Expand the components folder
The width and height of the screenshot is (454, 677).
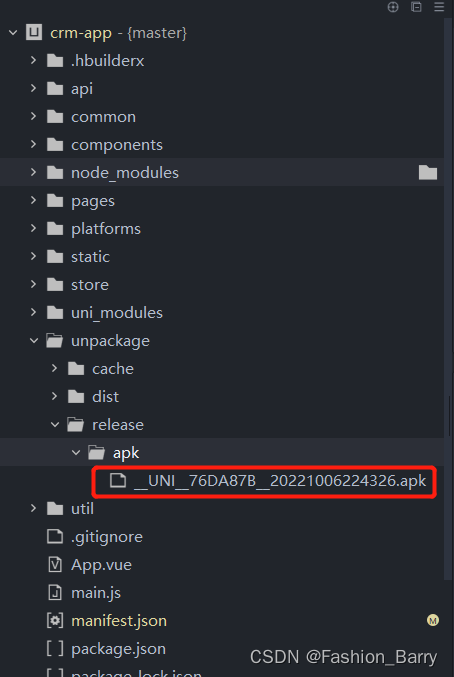[34, 144]
